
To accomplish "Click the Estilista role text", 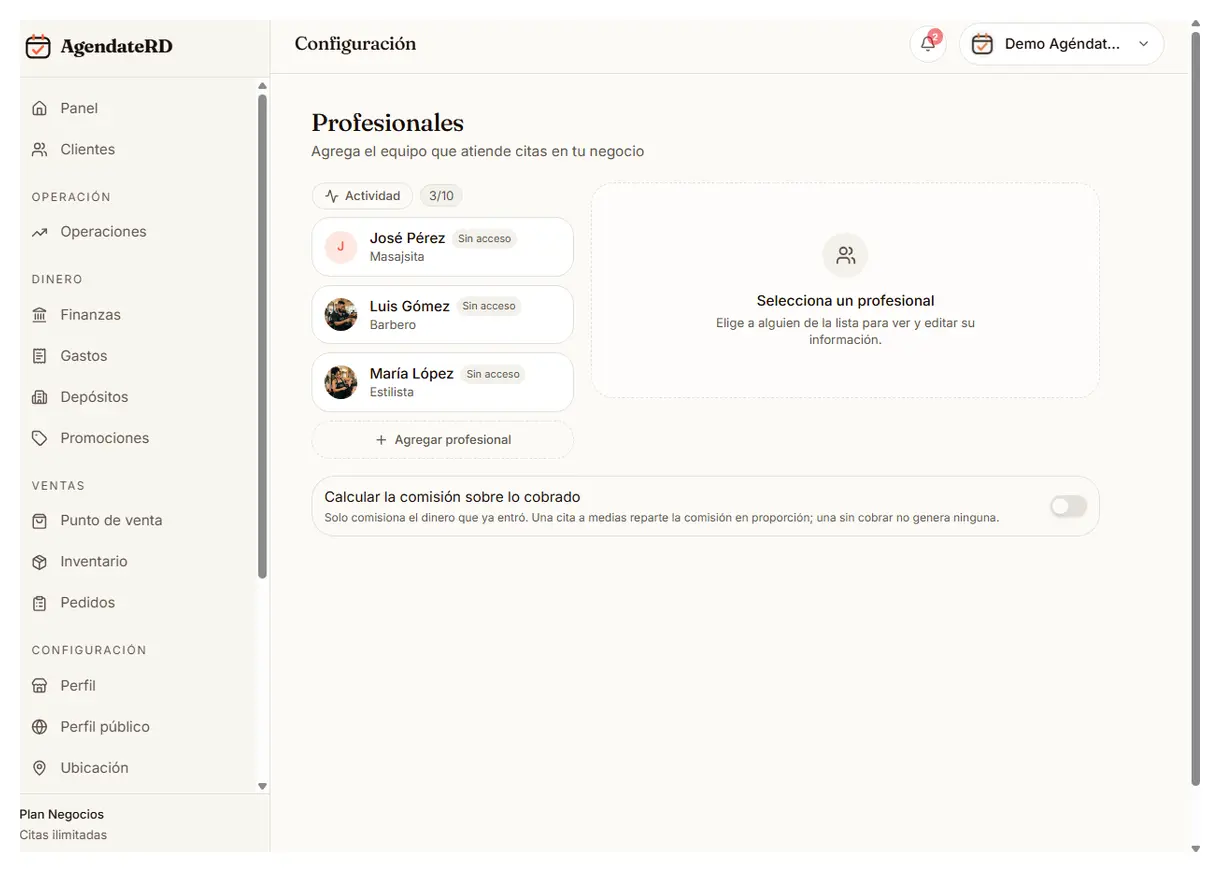I will tap(392, 392).
